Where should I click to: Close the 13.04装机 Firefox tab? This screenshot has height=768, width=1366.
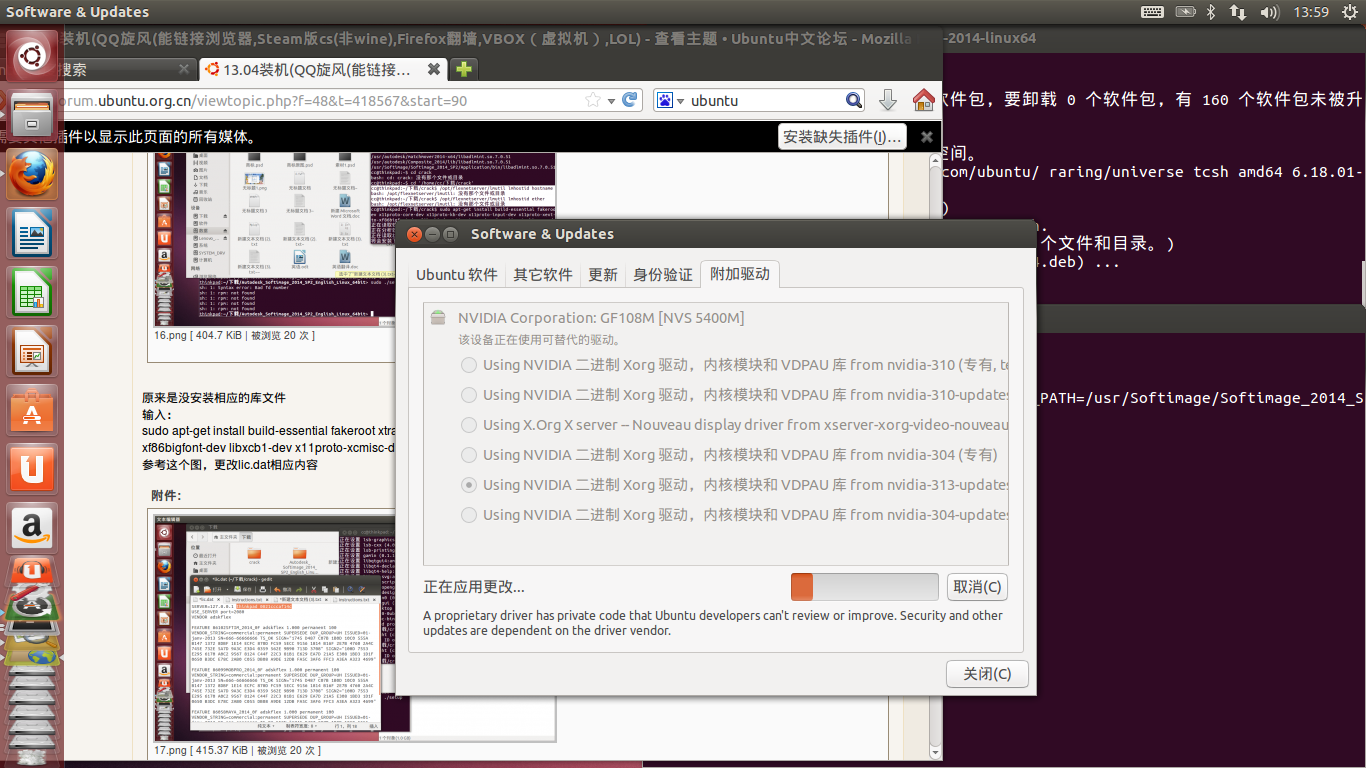tap(433, 70)
